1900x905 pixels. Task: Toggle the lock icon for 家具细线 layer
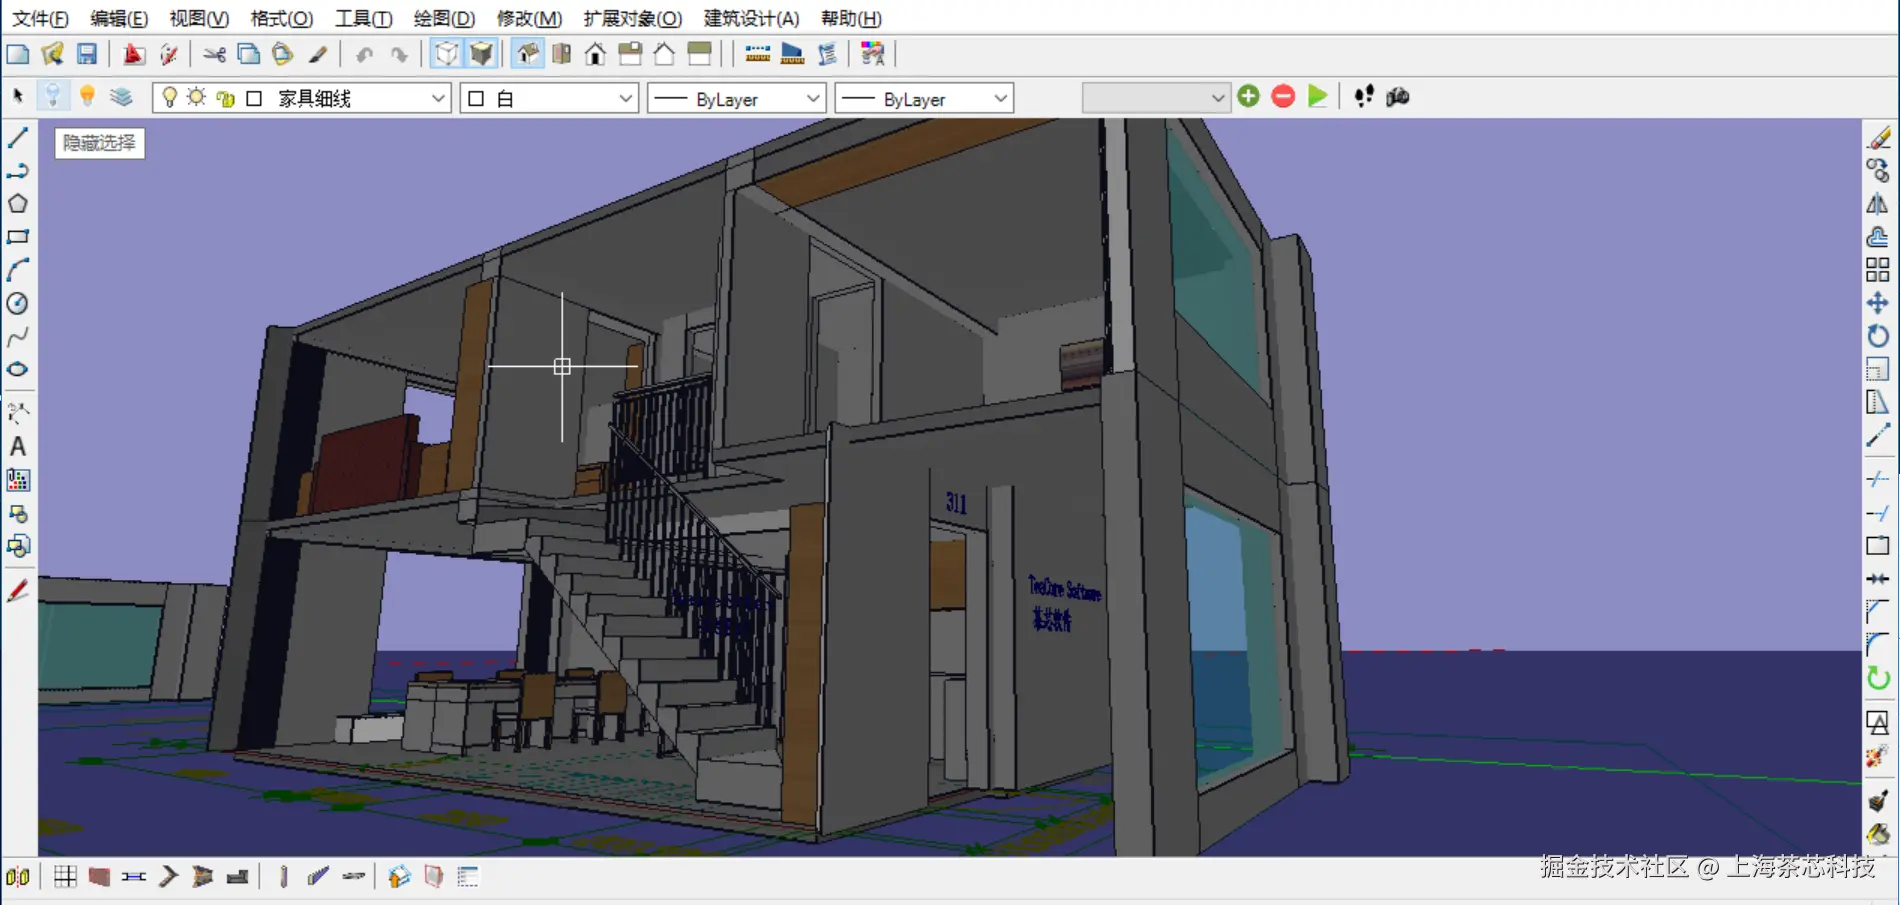coord(225,98)
